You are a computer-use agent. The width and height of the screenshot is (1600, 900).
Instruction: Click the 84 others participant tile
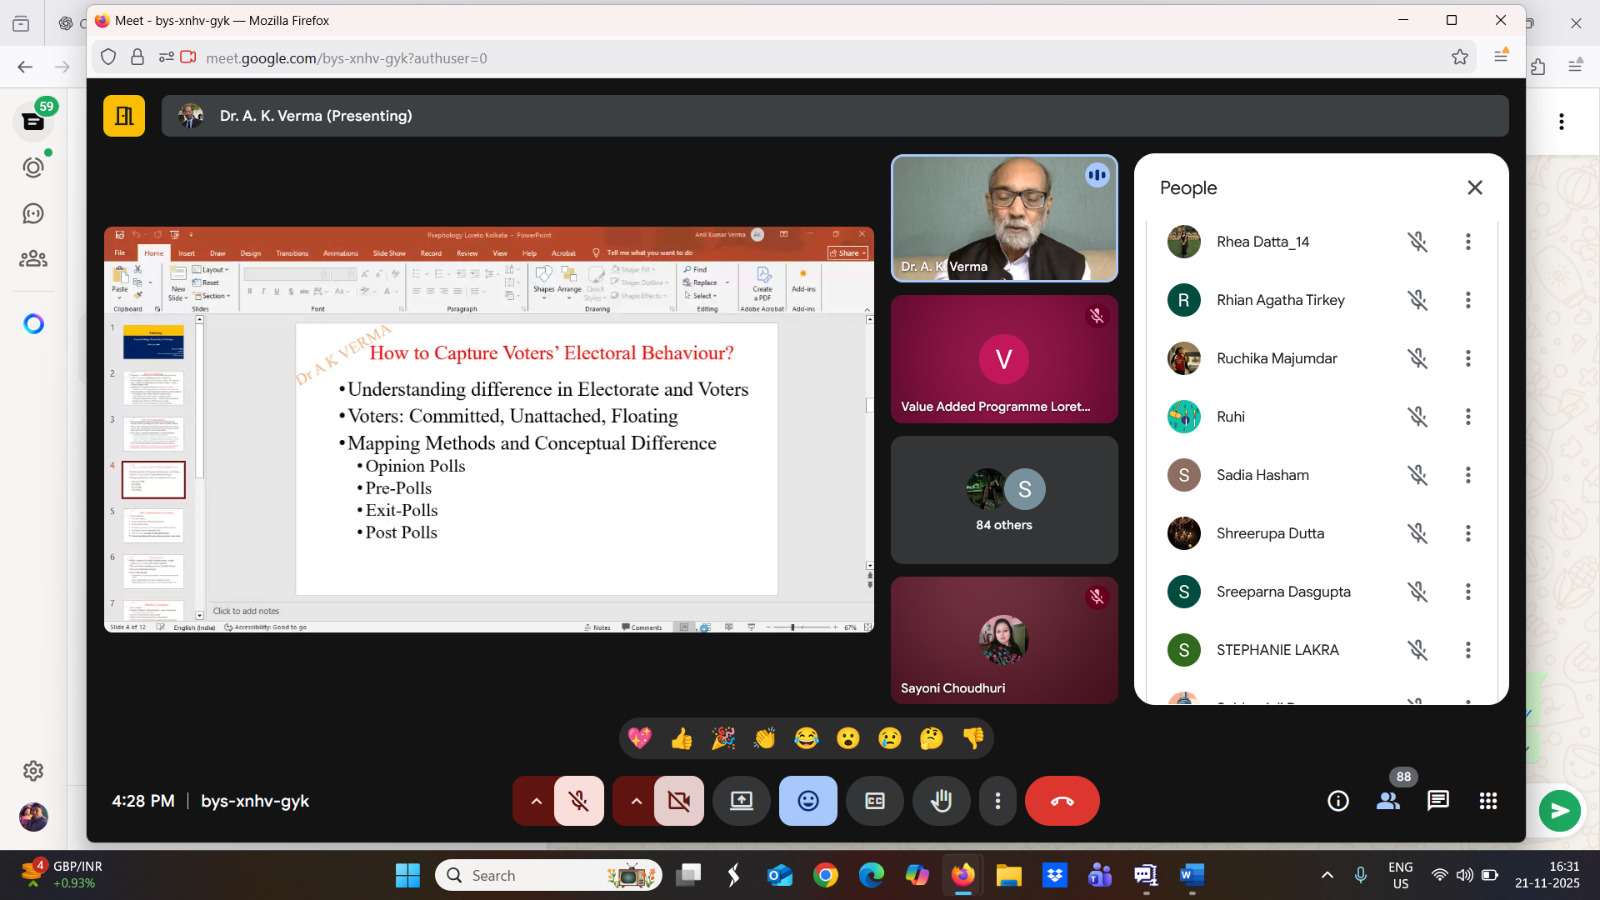(x=1004, y=500)
